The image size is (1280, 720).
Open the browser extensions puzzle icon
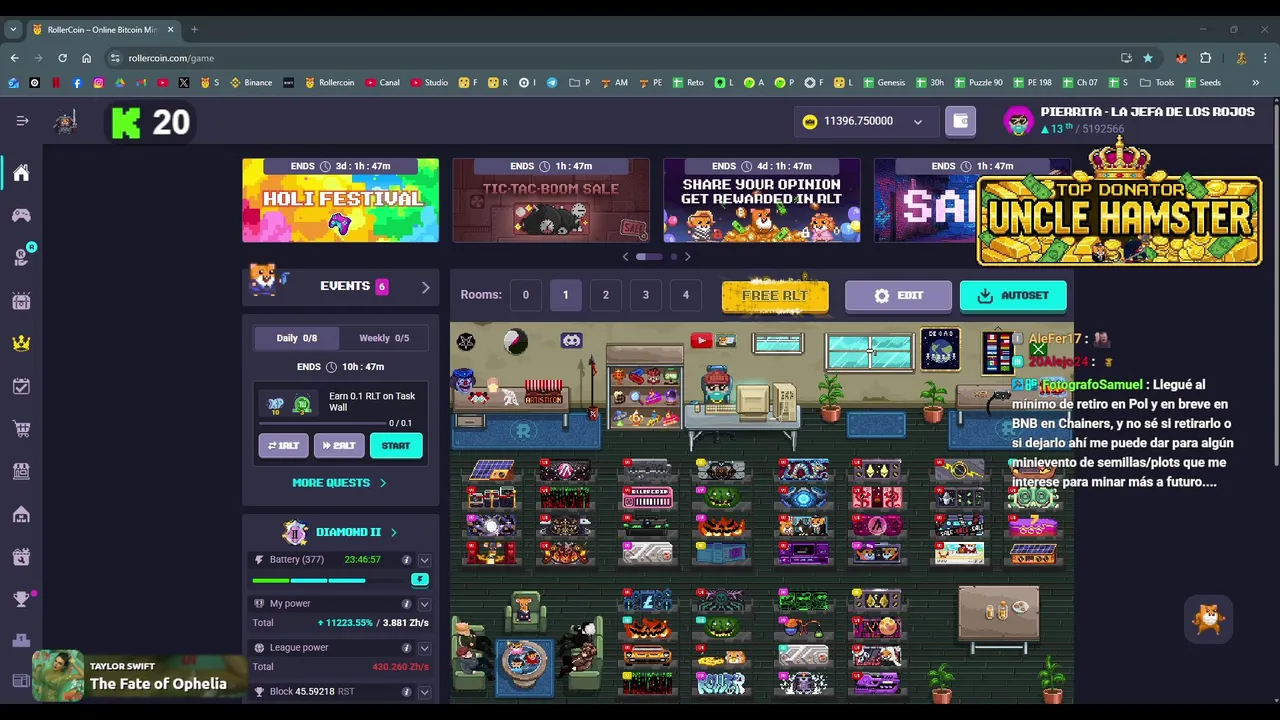coord(1205,58)
